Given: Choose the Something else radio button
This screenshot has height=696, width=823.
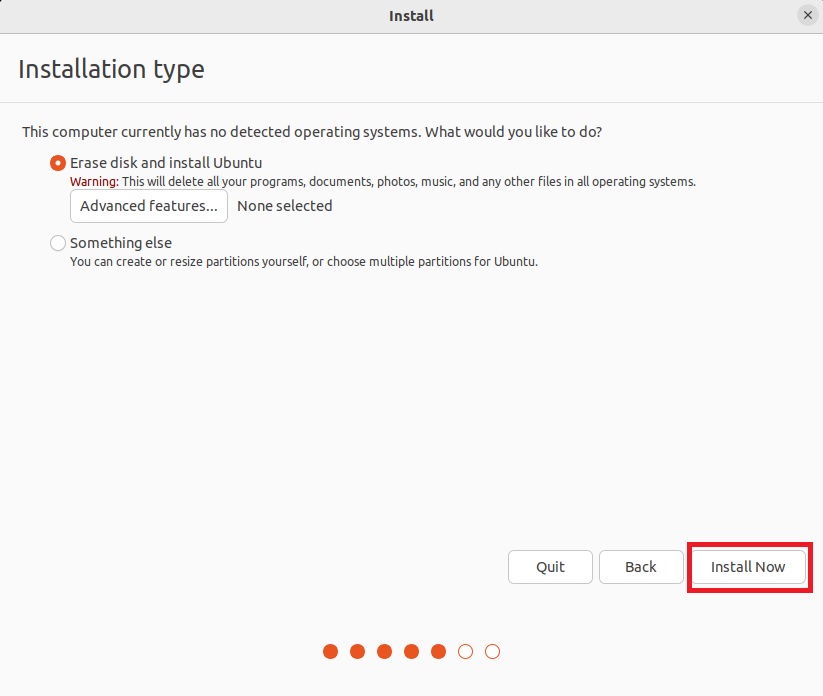Looking at the screenshot, I should 58,243.
